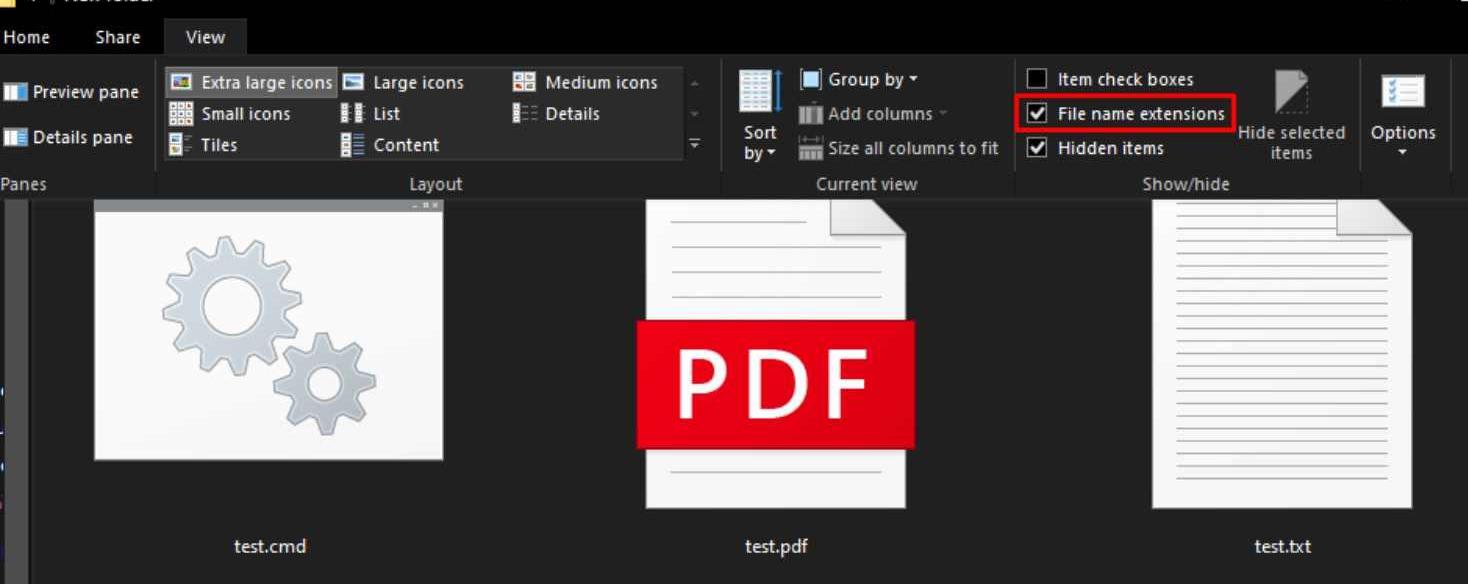
Task: Toggle the Preview pane
Action: coord(71,92)
